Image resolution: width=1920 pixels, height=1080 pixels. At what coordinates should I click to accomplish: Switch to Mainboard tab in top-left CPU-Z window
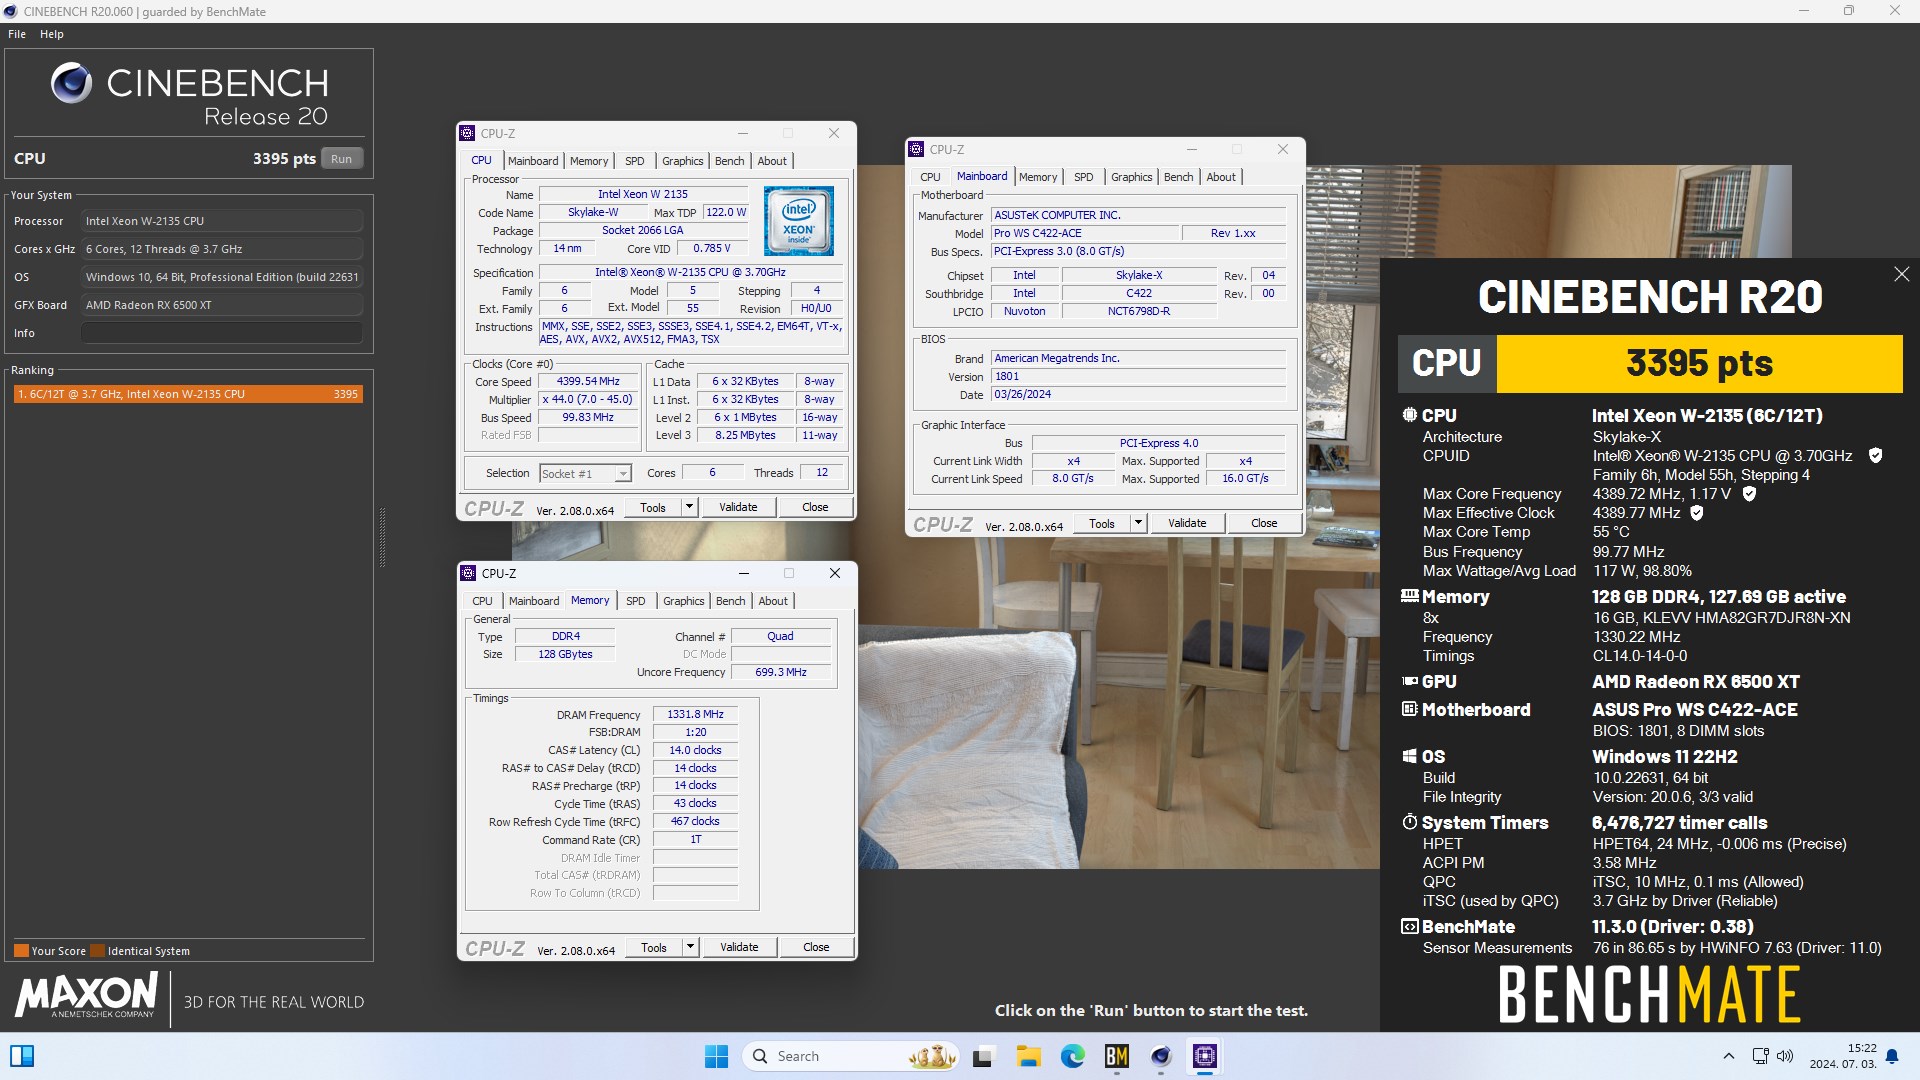pos(533,161)
